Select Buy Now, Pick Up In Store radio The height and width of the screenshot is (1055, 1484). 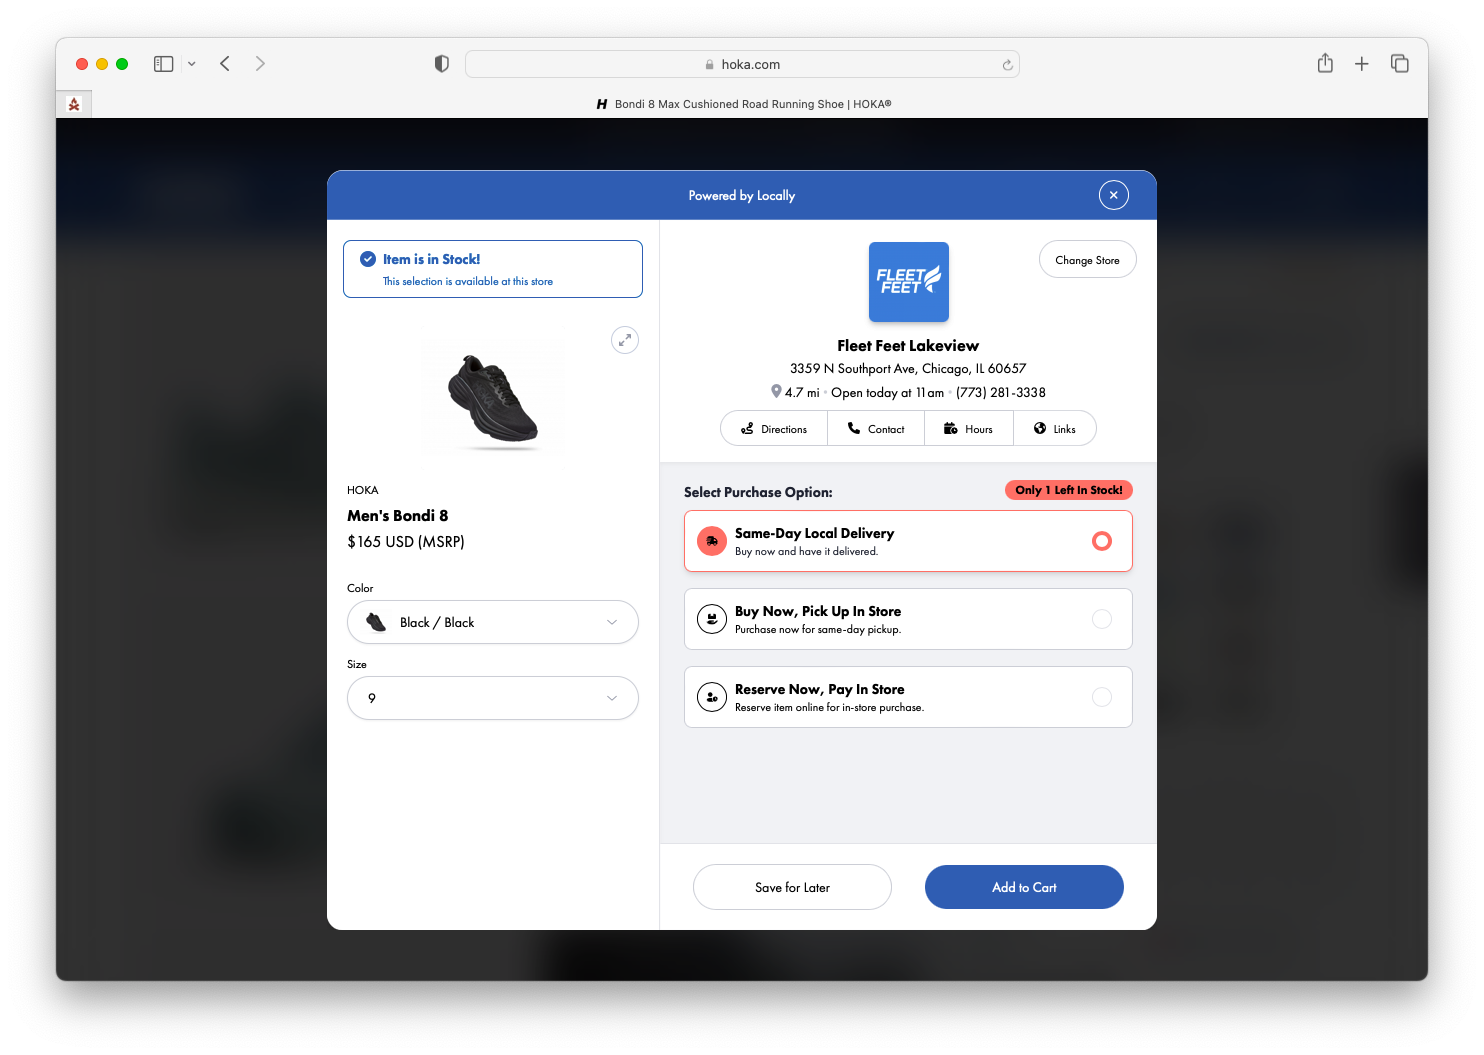pyautogui.click(x=1102, y=619)
